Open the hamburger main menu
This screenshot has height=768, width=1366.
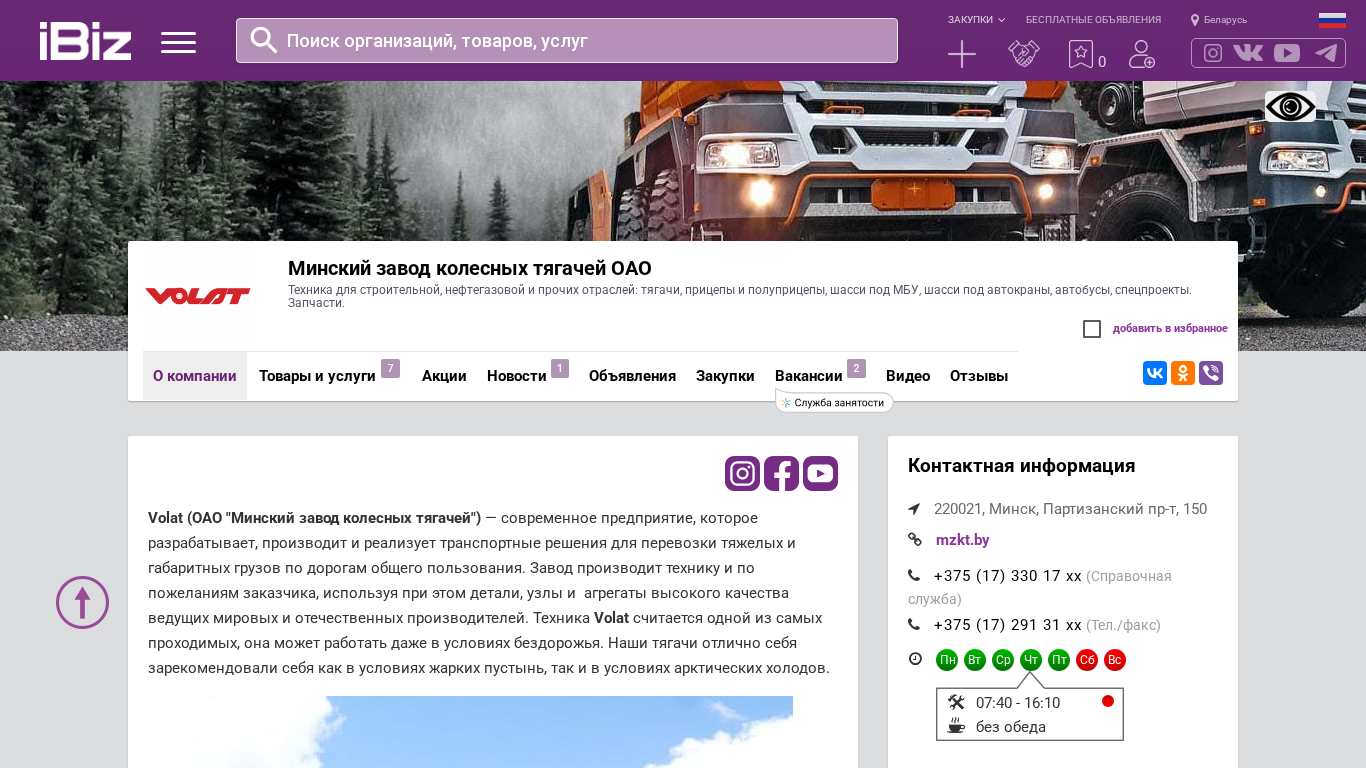point(179,42)
